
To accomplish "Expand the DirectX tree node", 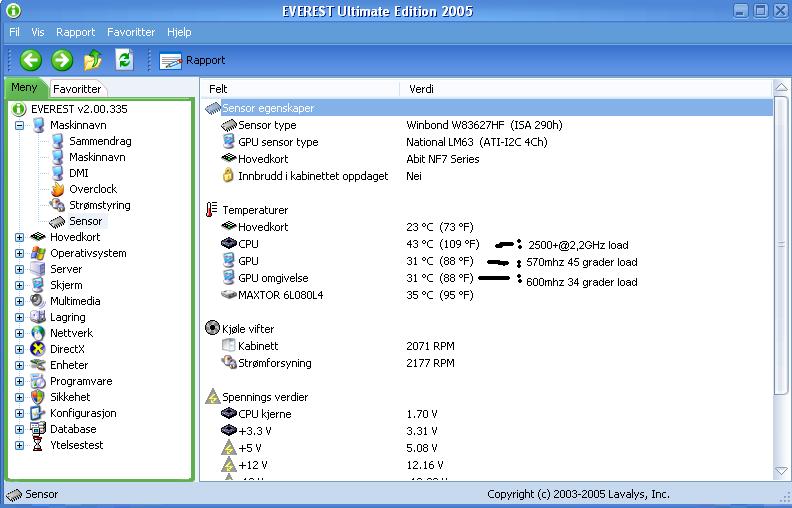I will 19,349.
